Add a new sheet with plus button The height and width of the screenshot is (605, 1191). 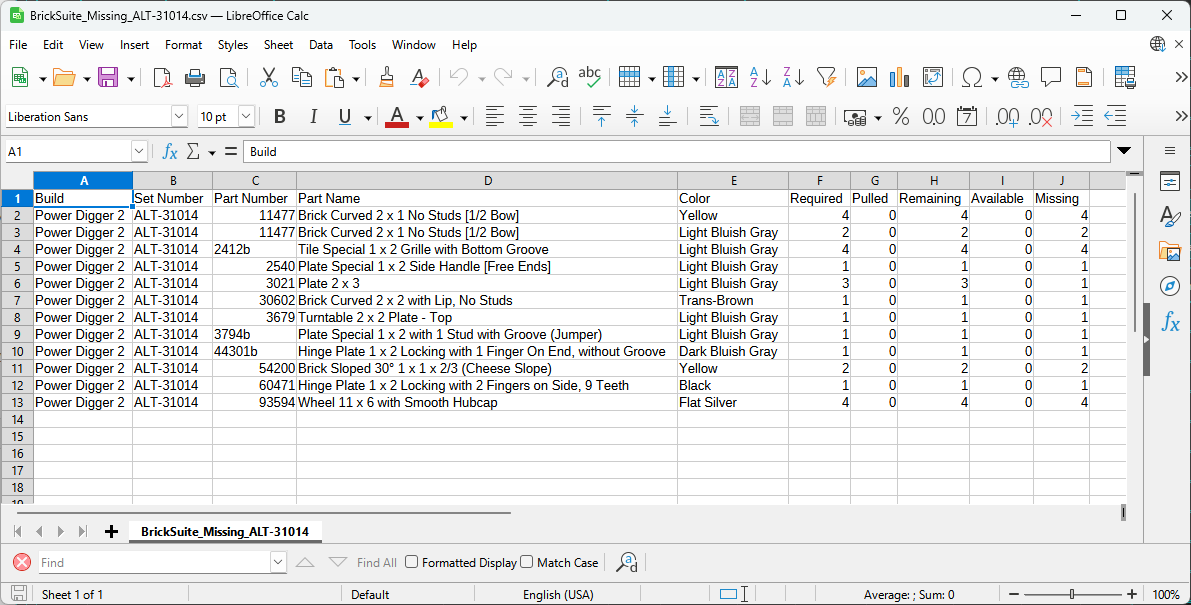point(111,531)
